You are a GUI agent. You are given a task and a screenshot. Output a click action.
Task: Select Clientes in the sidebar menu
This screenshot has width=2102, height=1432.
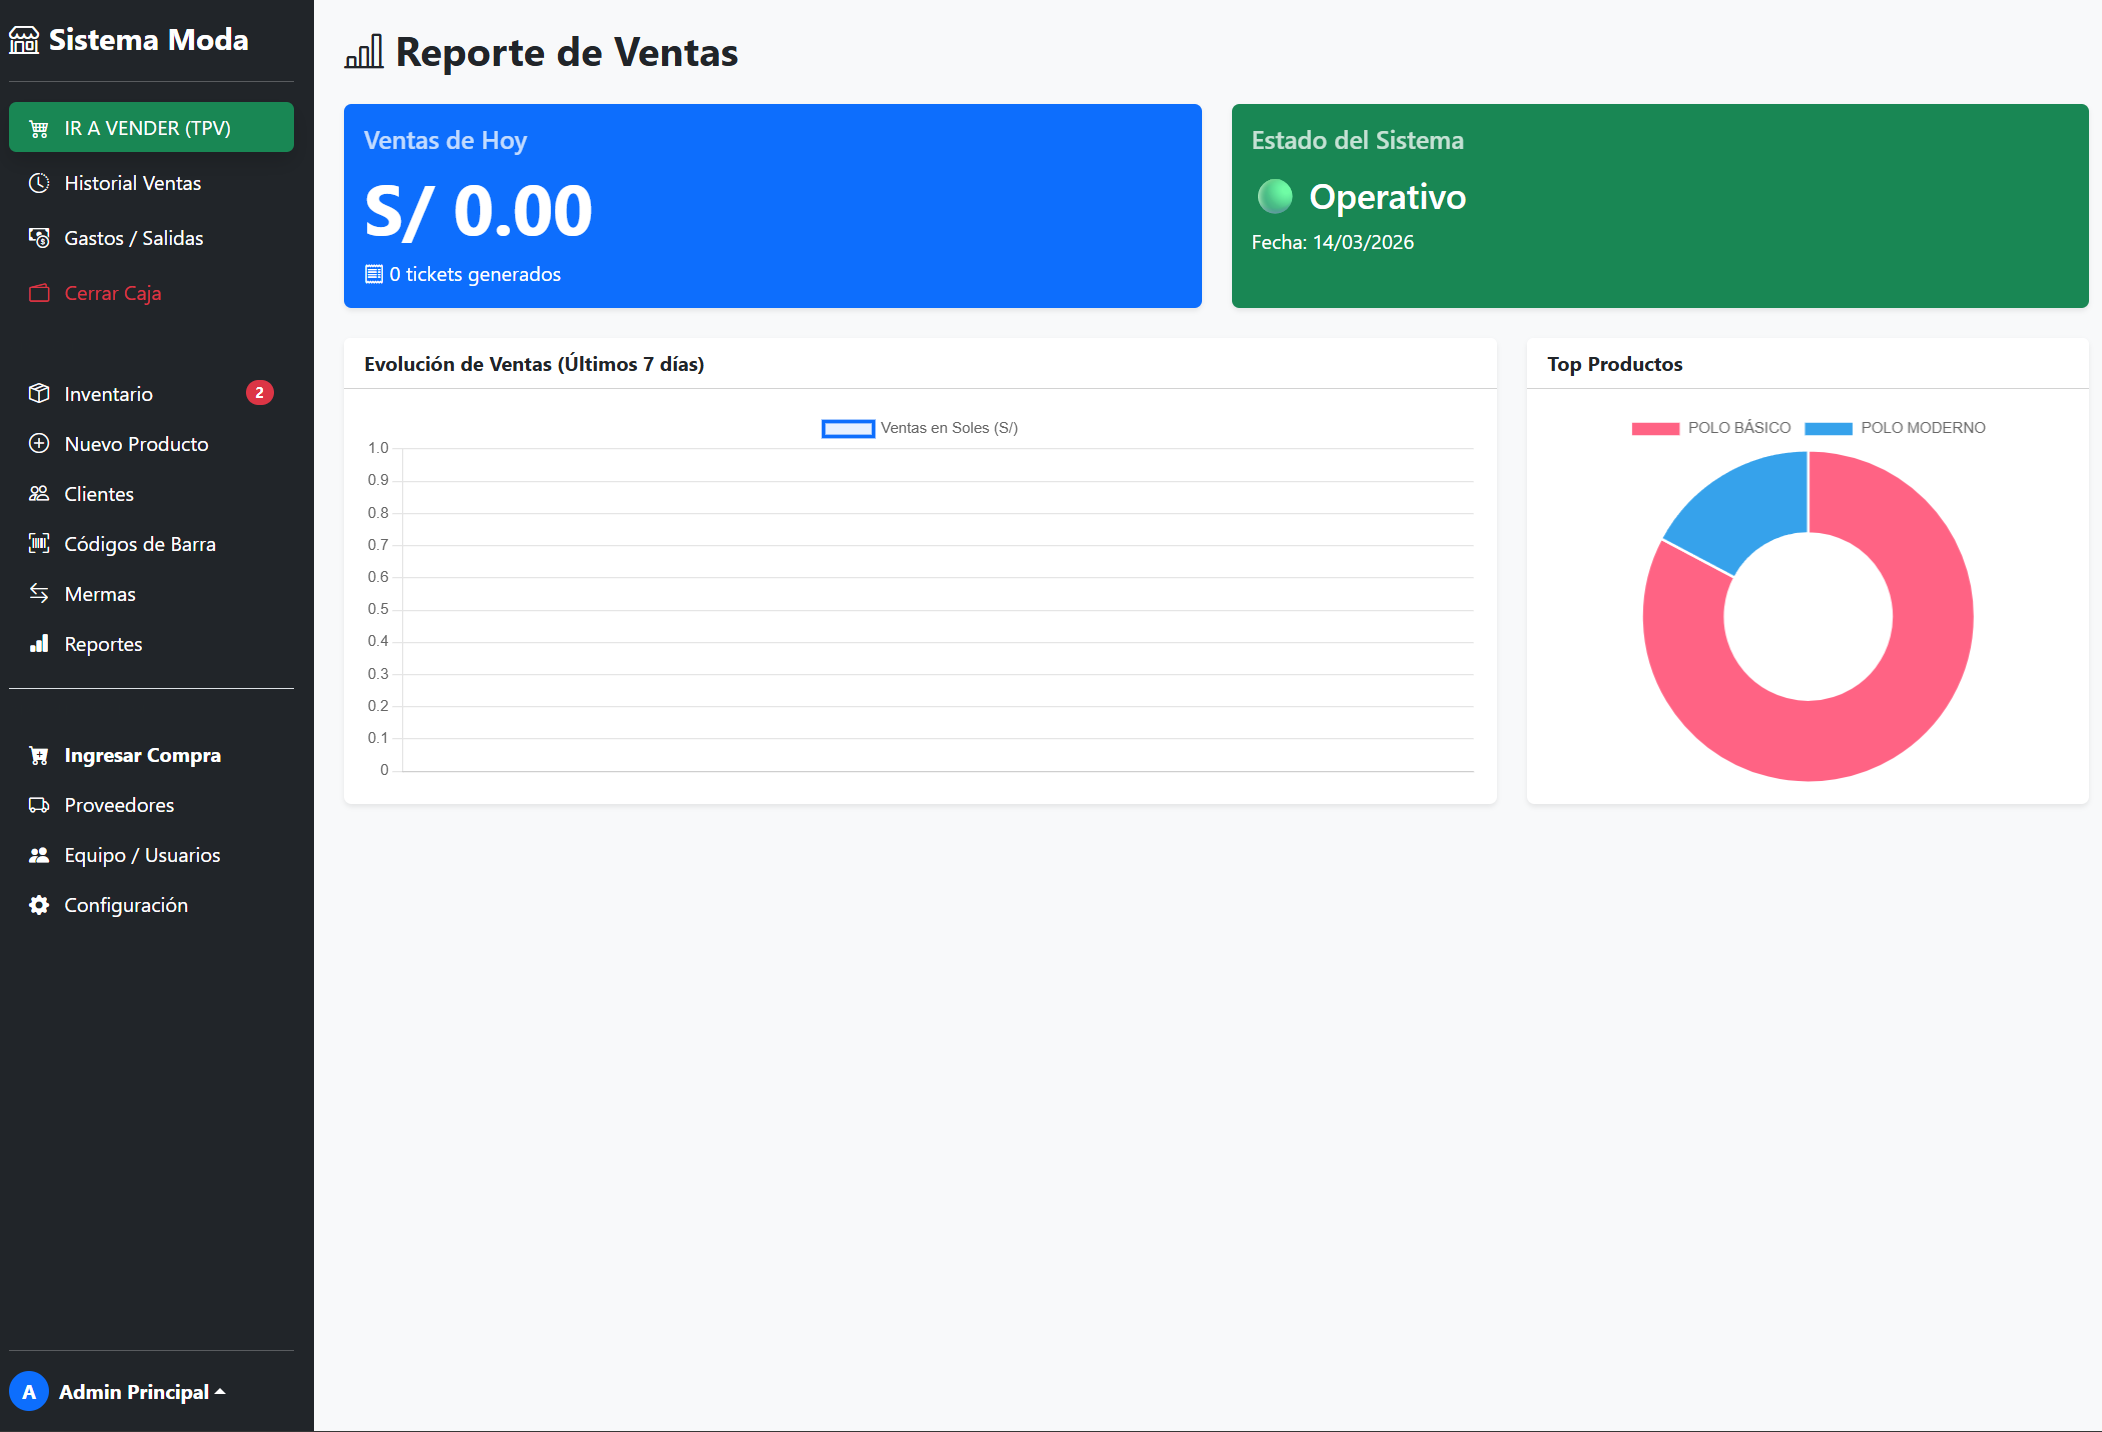(98, 493)
